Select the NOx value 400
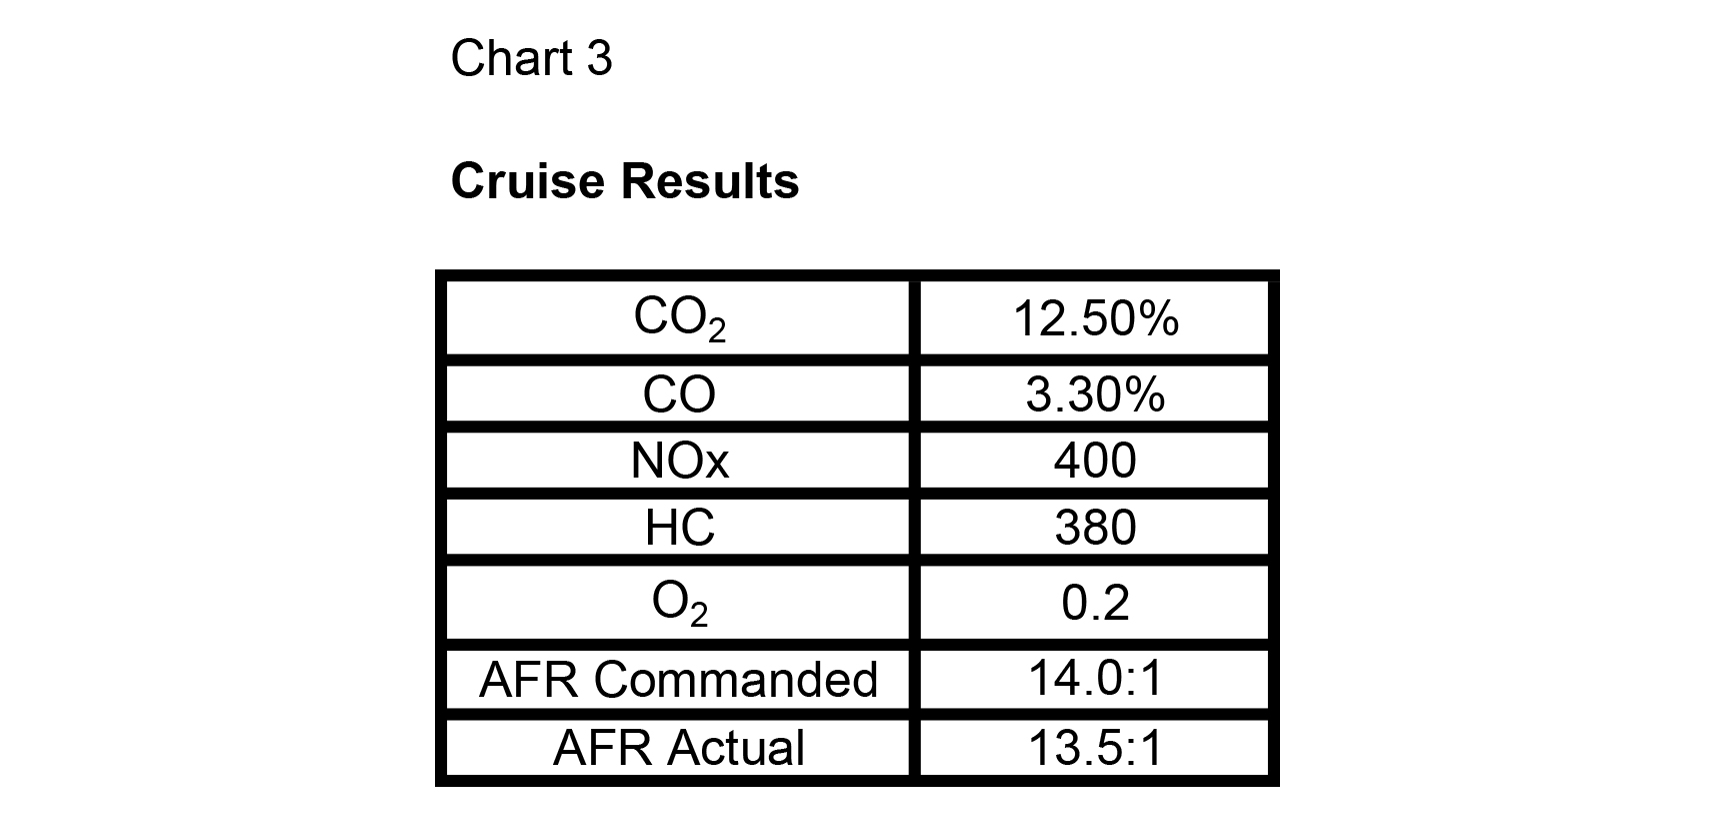The image size is (1715, 825). coord(1095,460)
